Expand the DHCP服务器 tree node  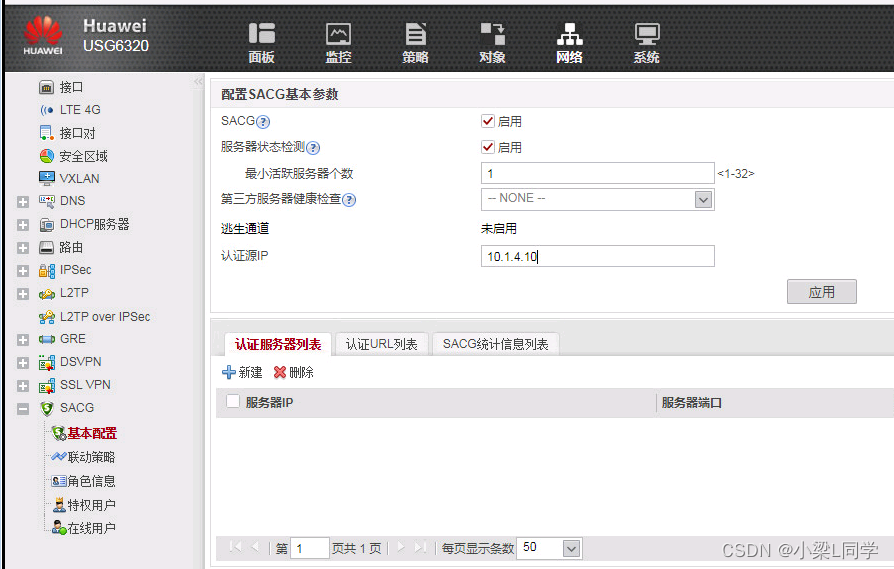23,225
